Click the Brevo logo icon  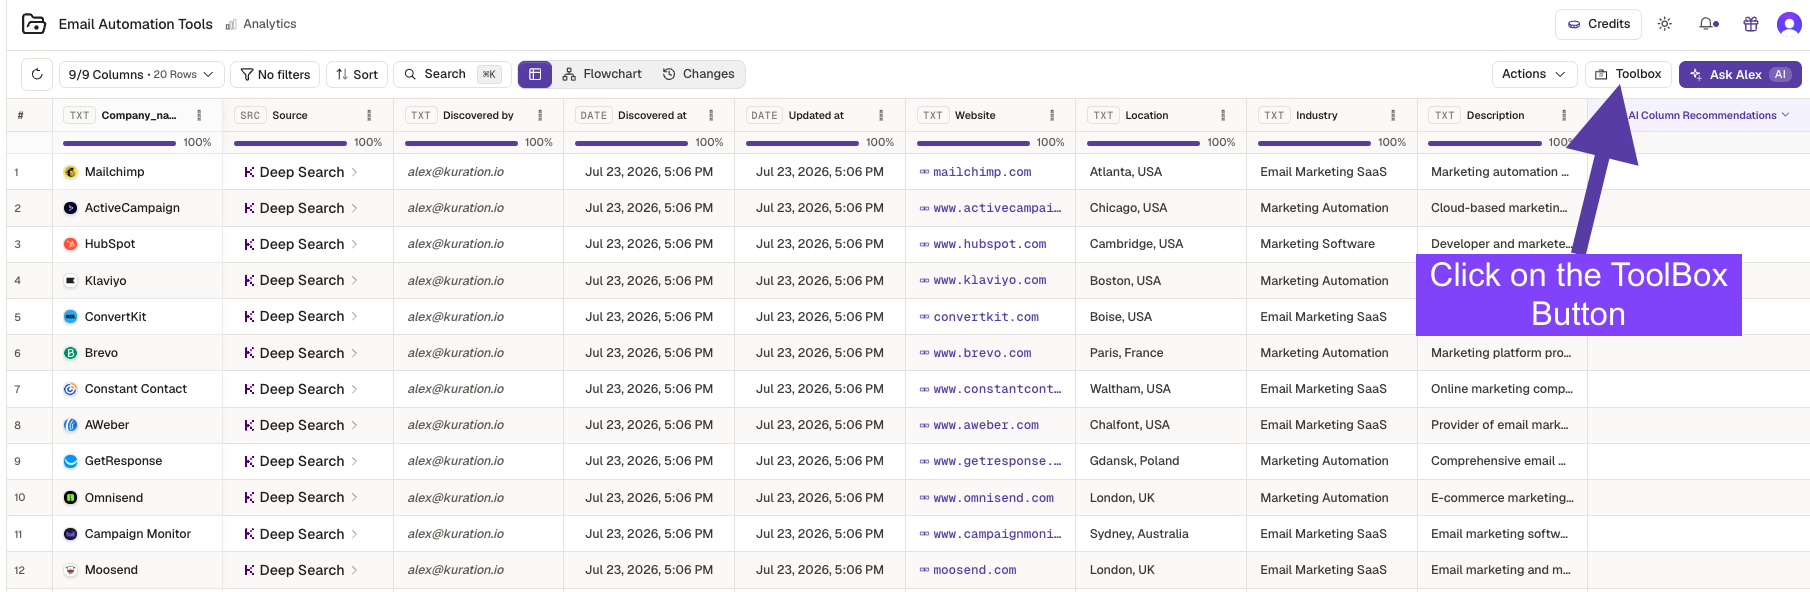click(70, 353)
